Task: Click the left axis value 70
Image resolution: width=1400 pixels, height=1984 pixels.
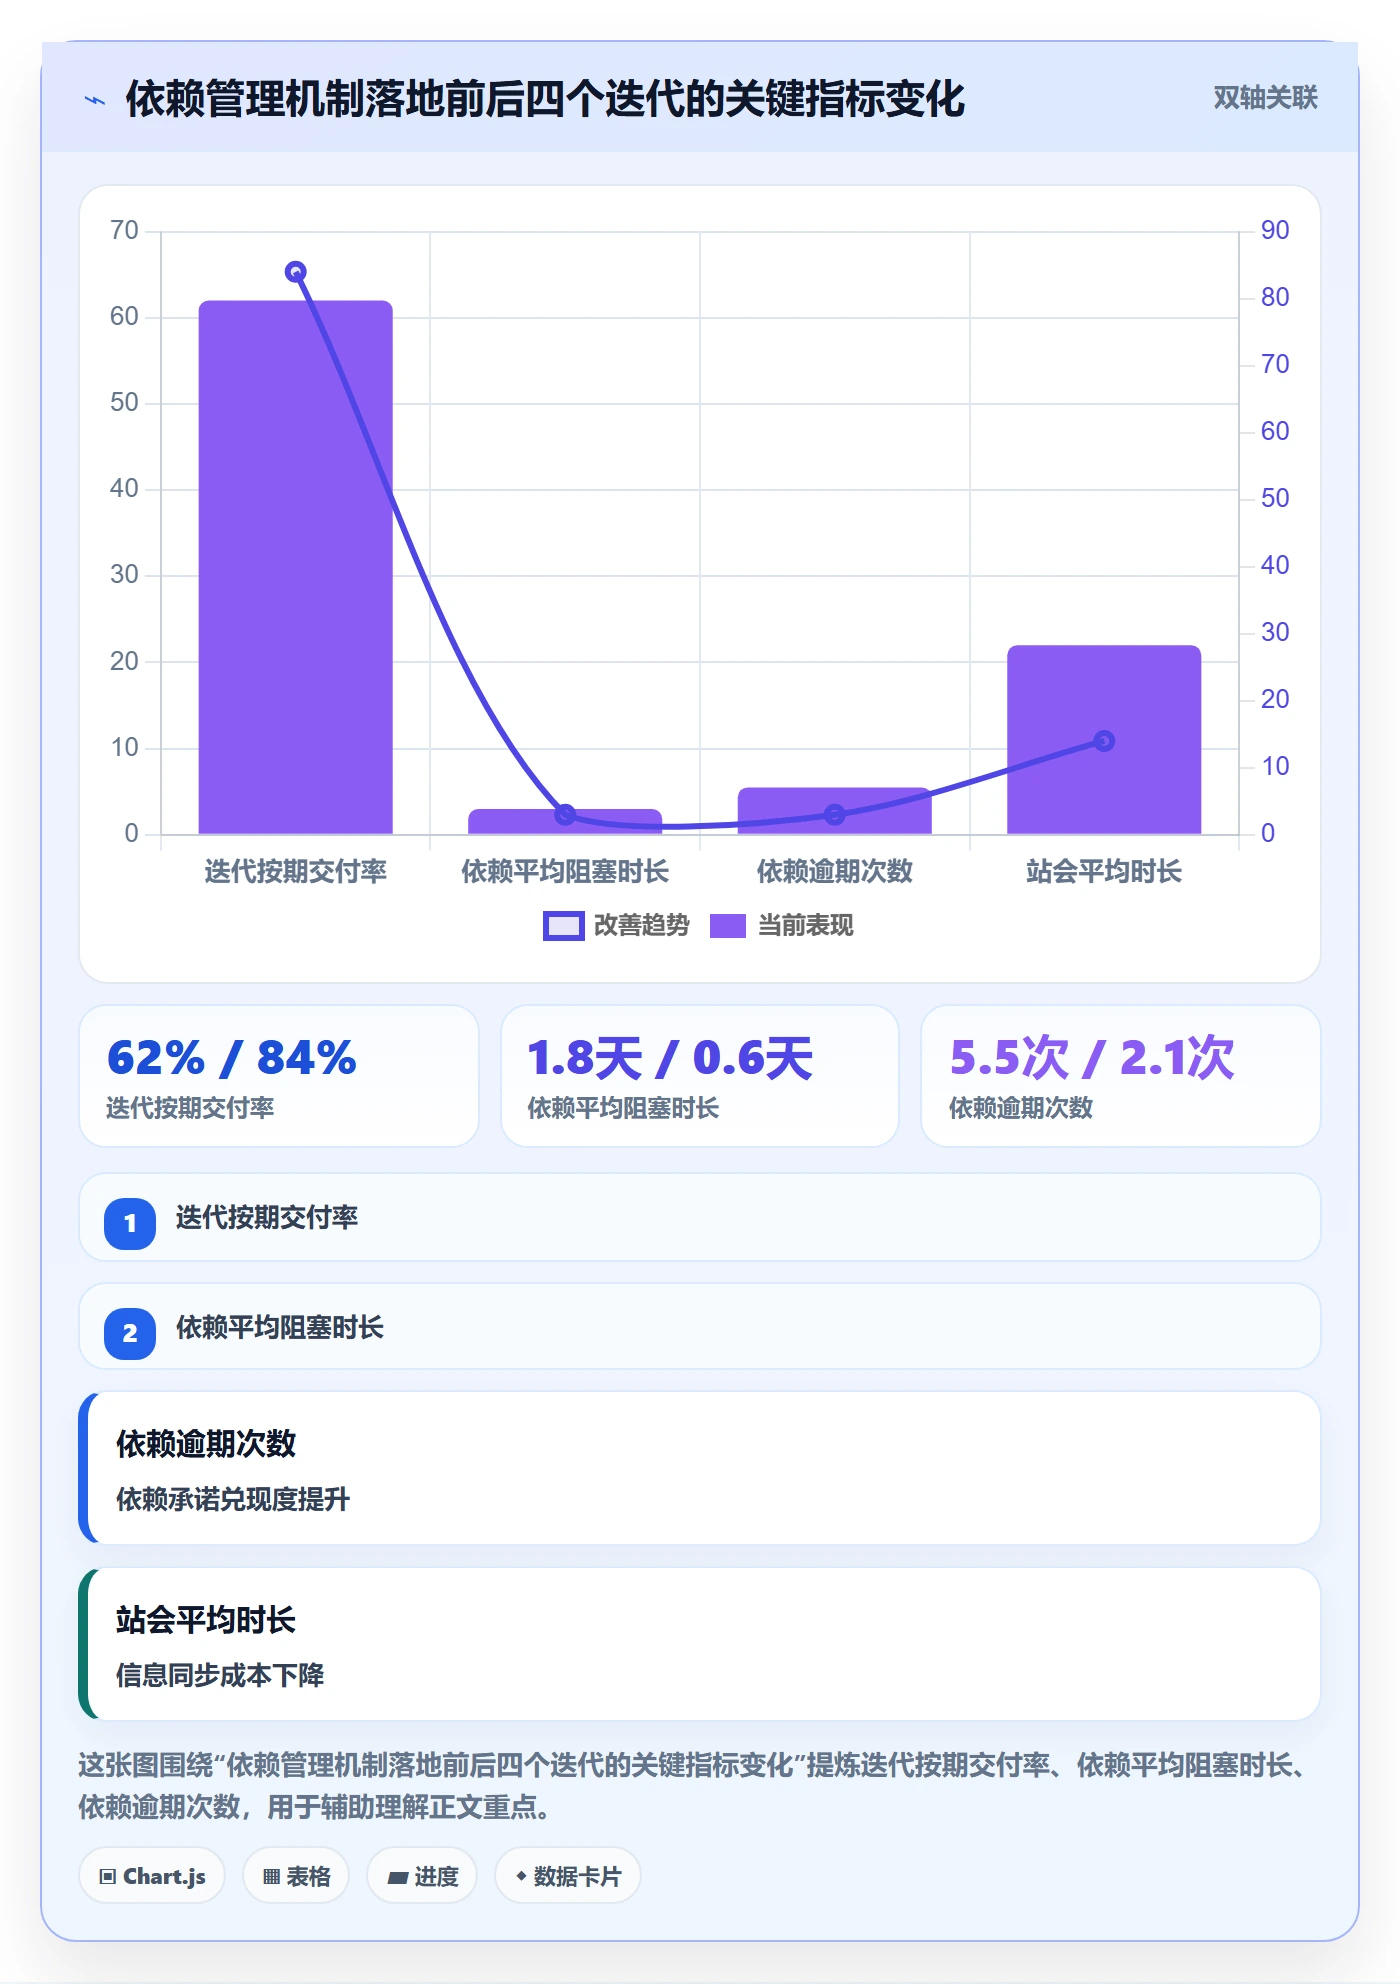Action: 124,230
